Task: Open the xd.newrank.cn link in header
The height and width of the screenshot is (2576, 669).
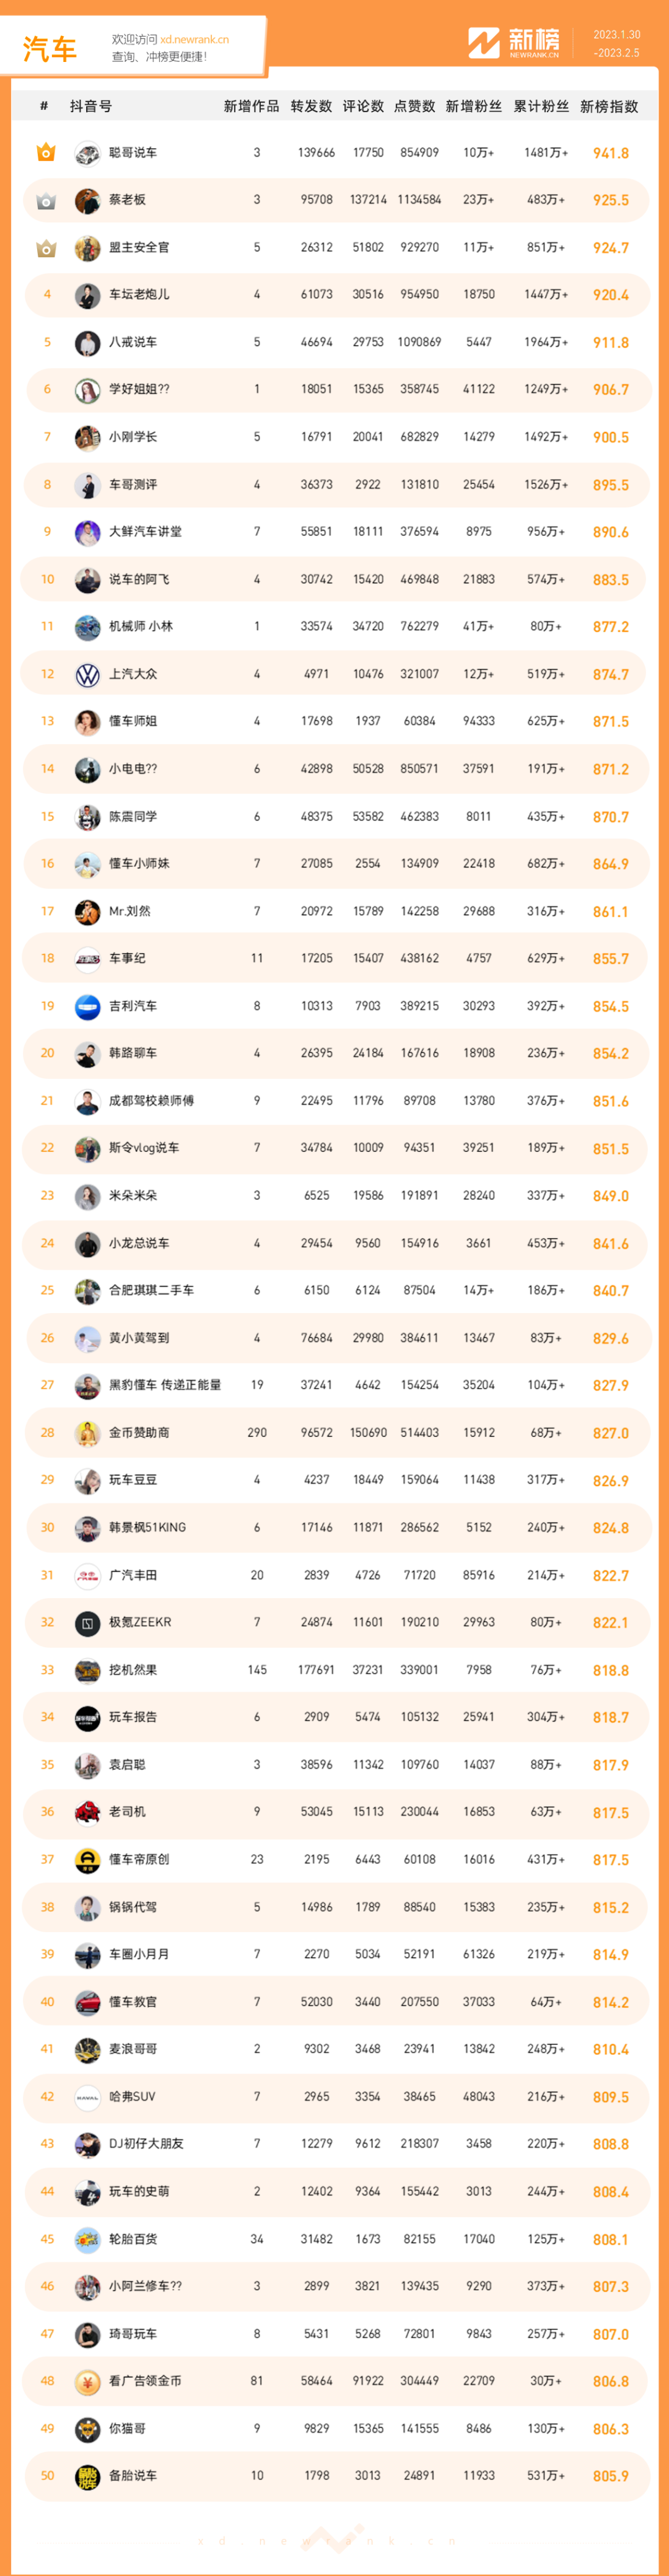Action: [194, 40]
